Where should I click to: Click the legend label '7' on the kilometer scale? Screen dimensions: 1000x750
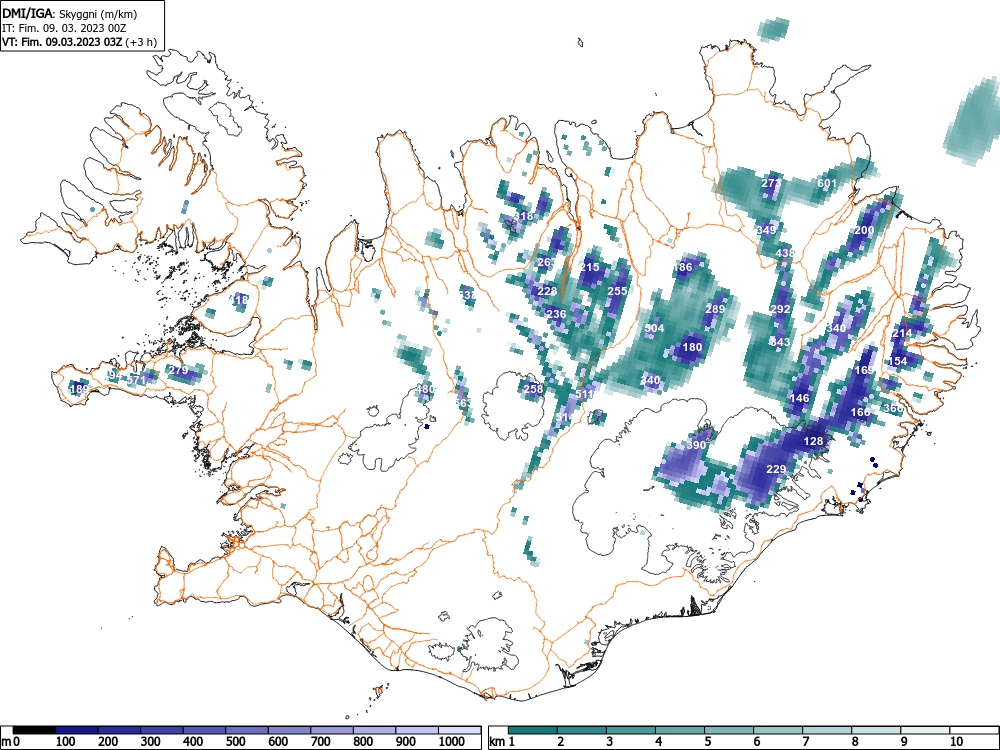(805, 742)
